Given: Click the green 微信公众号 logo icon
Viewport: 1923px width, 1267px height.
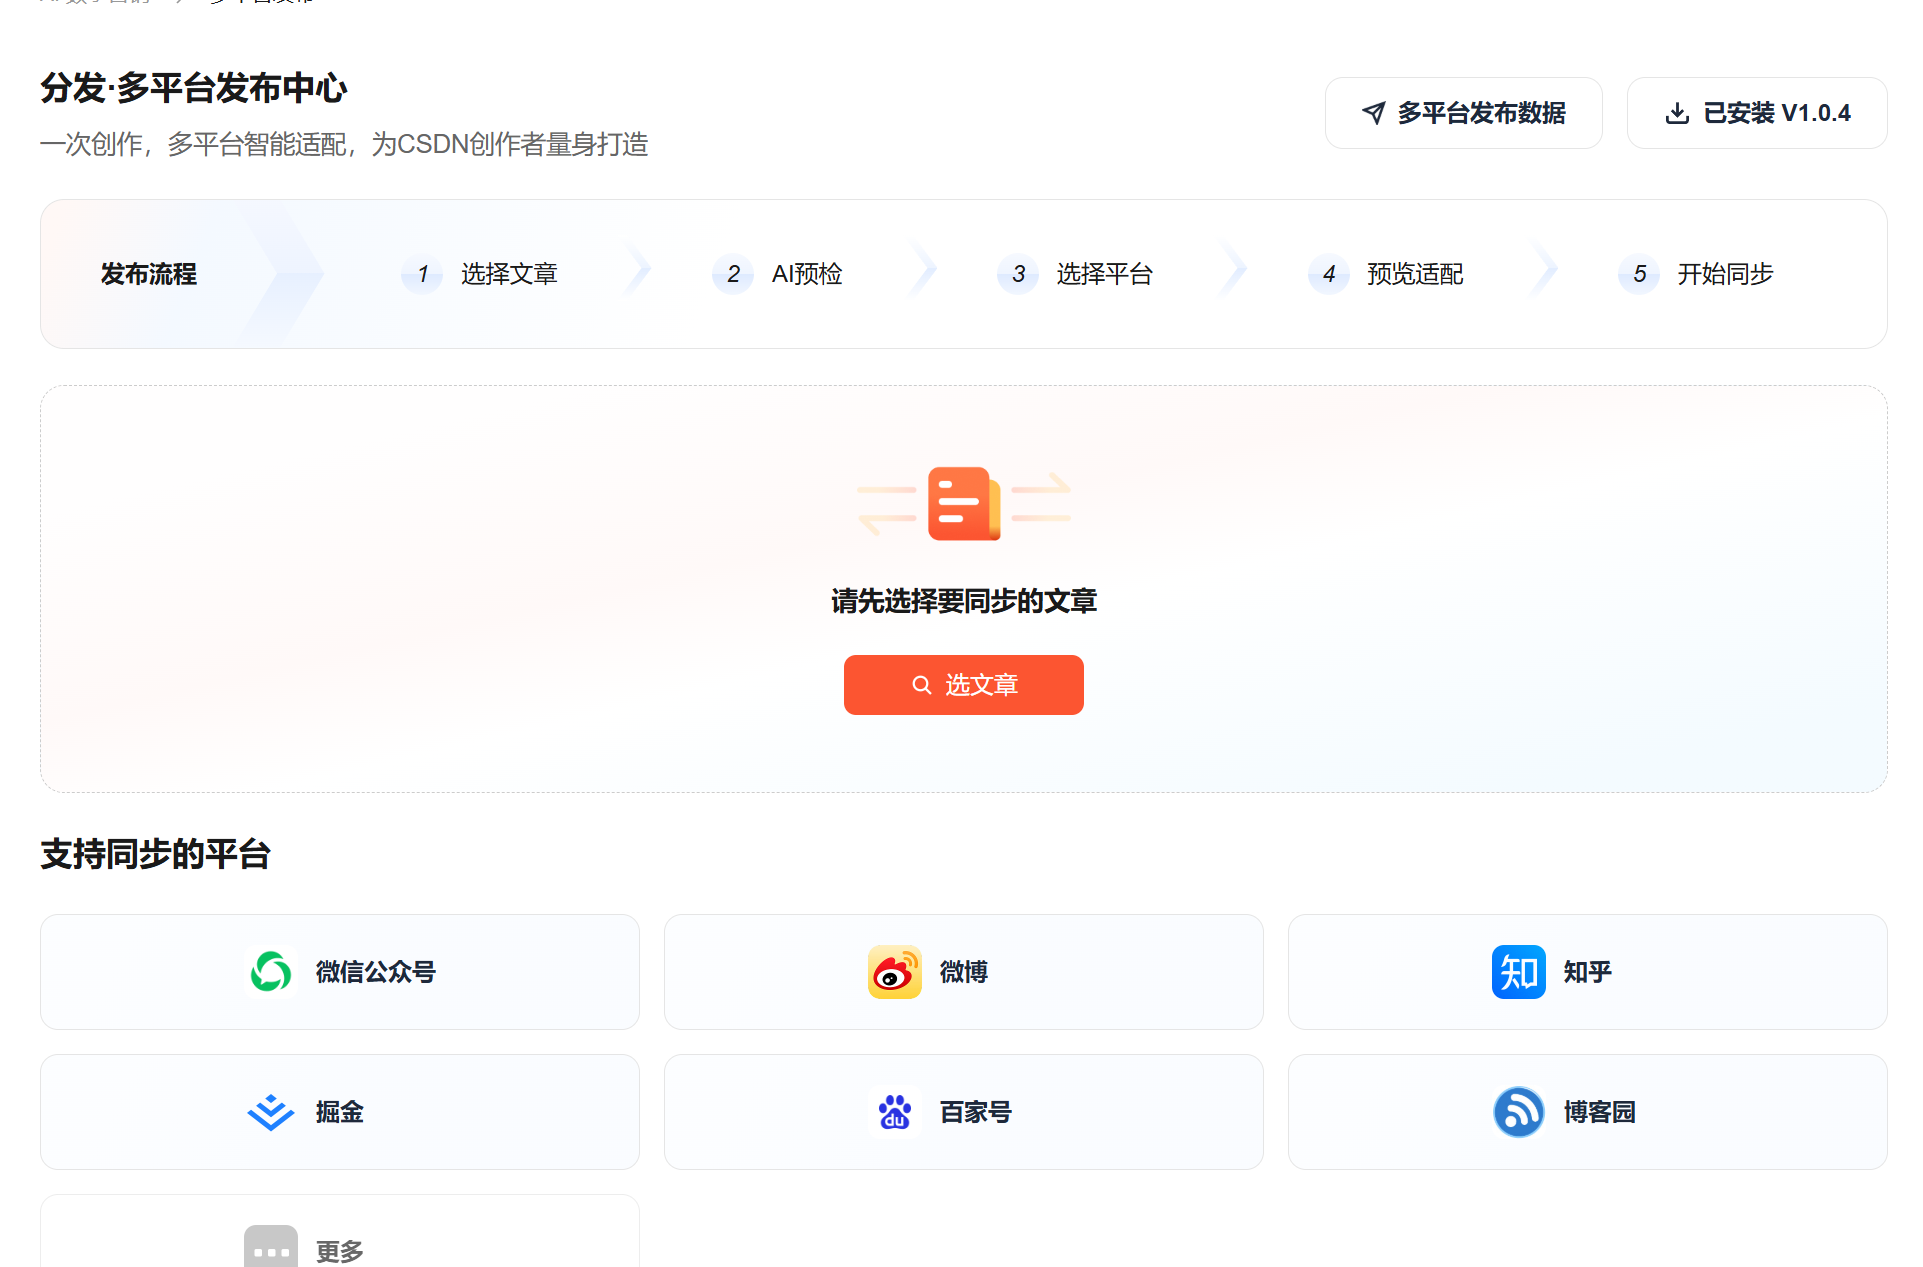Looking at the screenshot, I should point(271,972).
